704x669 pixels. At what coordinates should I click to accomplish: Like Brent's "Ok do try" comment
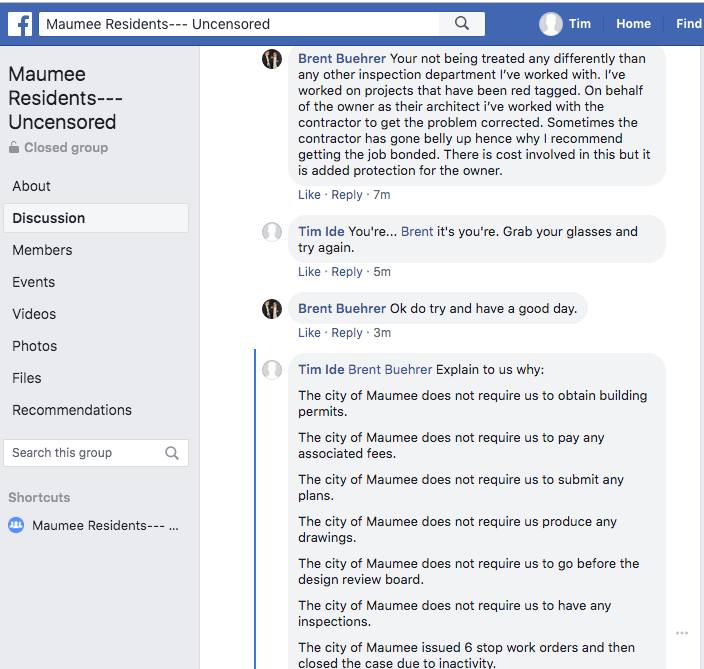click(x=309, y=333)
